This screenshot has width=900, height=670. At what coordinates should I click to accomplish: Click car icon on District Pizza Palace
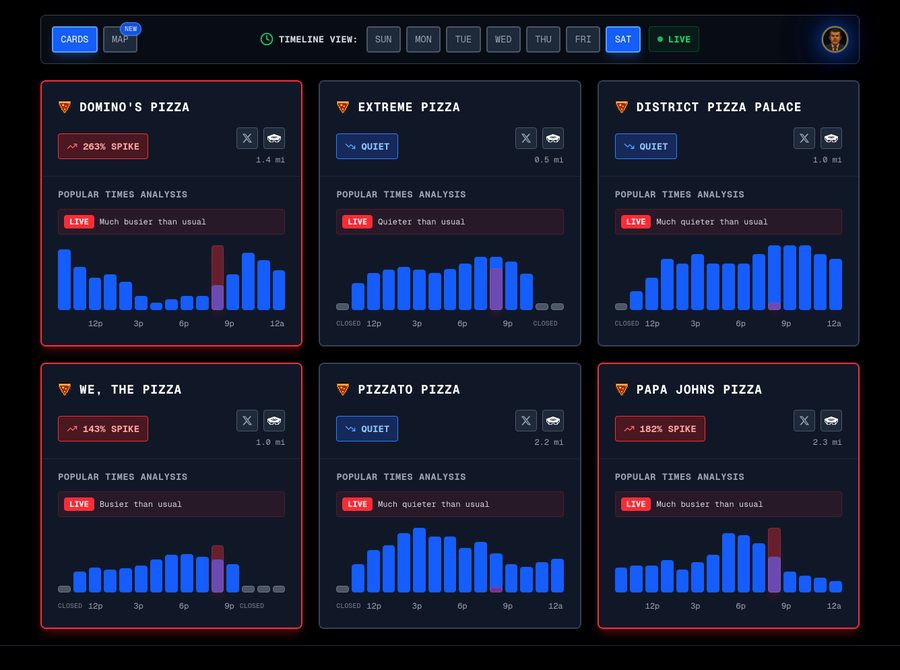tap(831, 138)
